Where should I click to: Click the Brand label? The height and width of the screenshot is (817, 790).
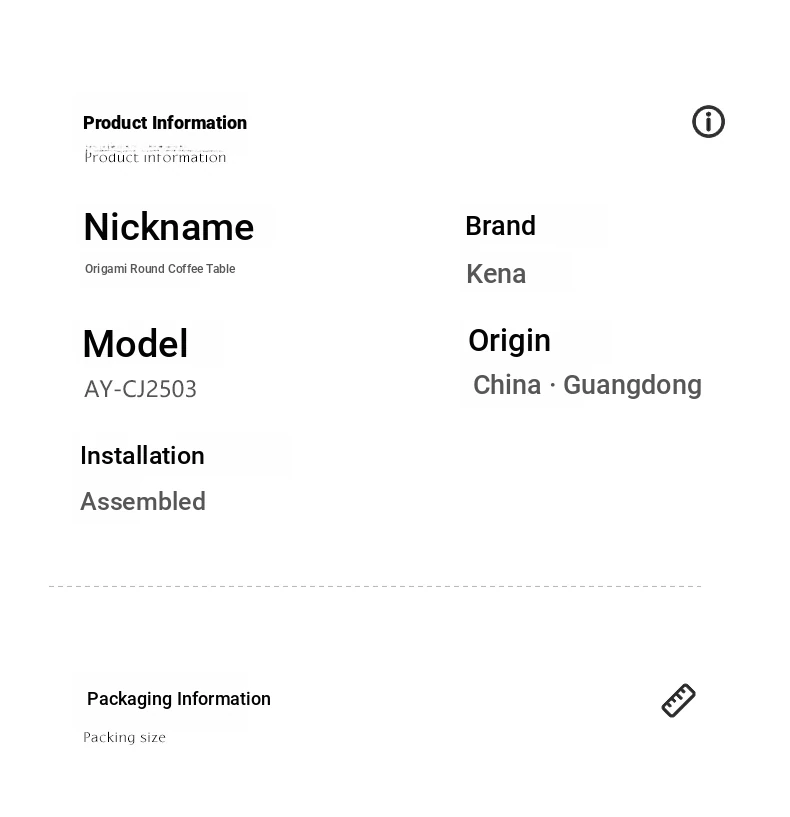[x=500, y=226]
